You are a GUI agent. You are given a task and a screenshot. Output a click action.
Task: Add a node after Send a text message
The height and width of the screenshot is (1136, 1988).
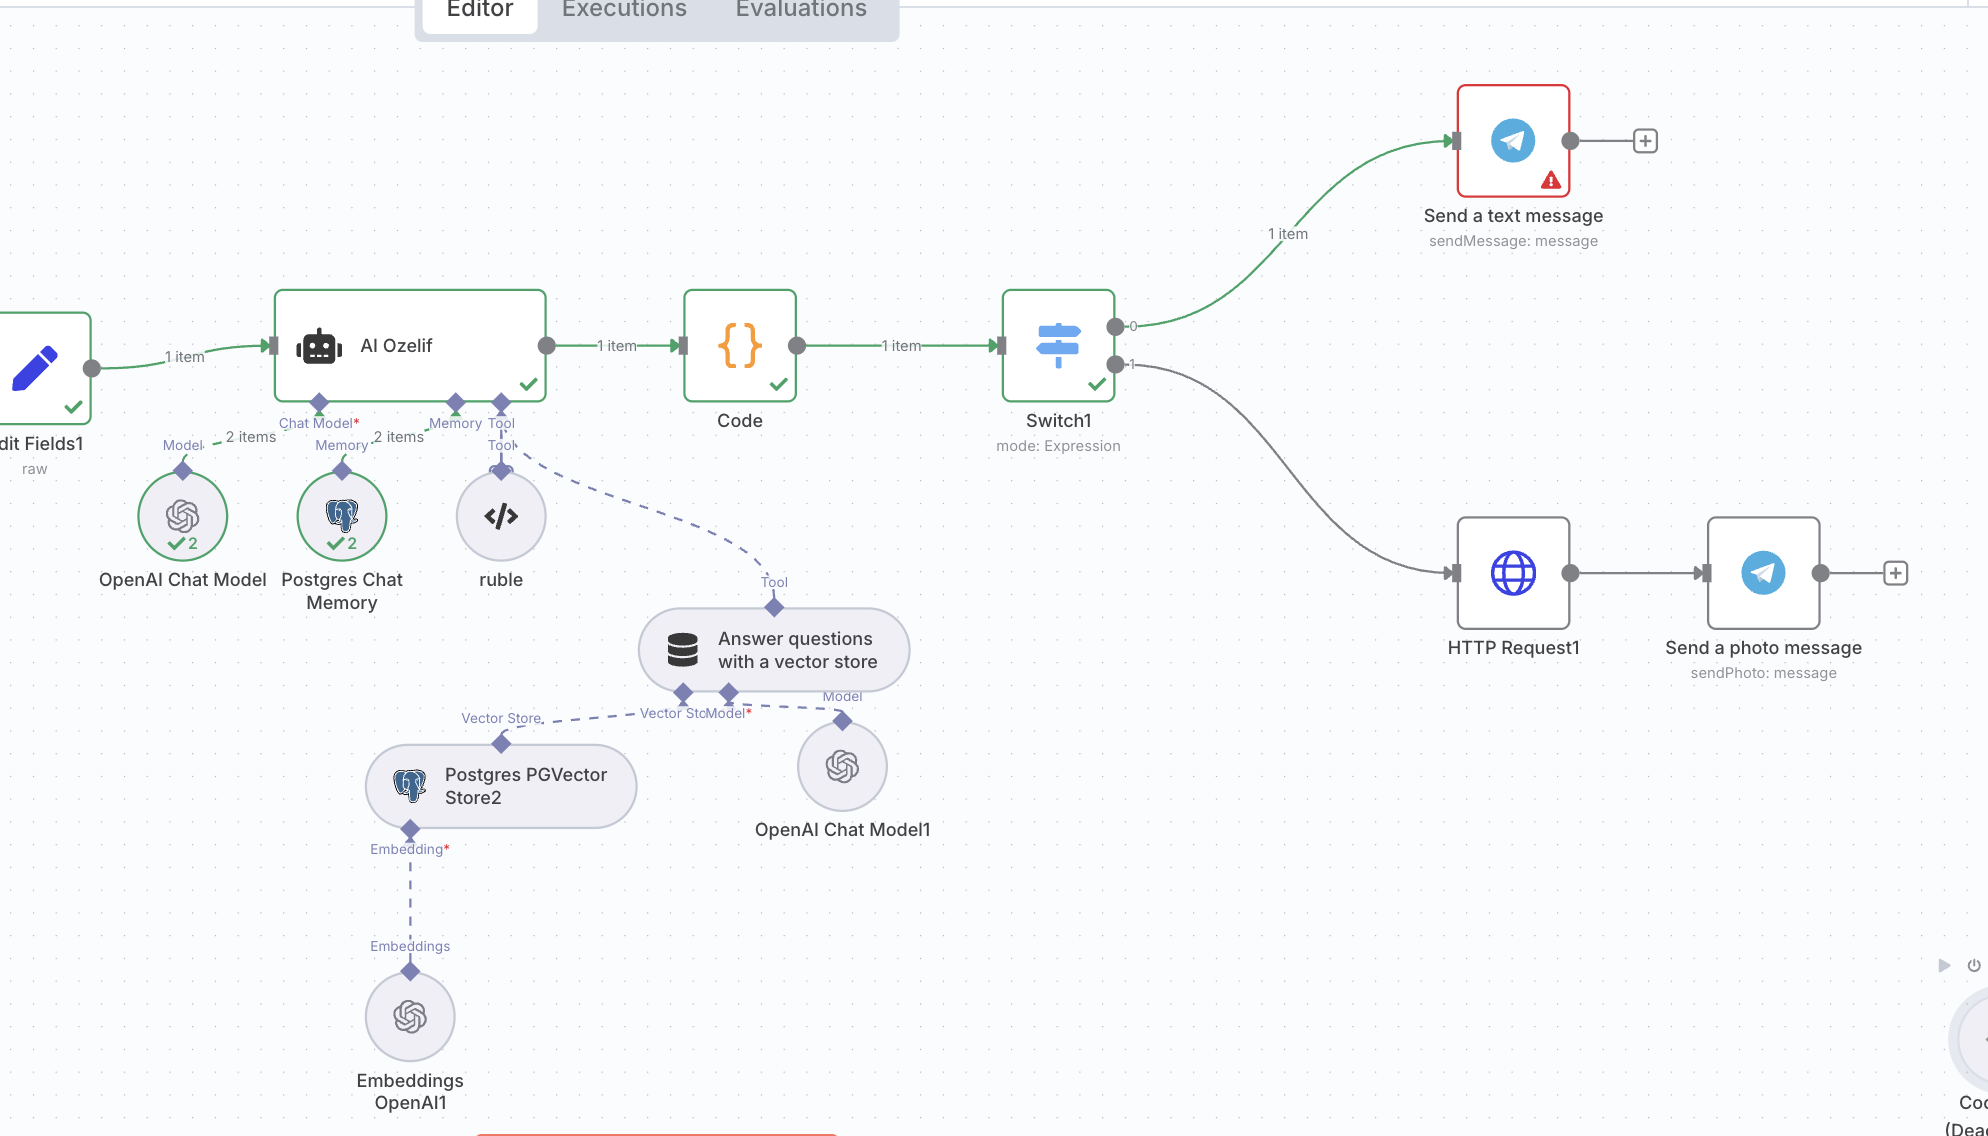click(x=1645, y=141)
